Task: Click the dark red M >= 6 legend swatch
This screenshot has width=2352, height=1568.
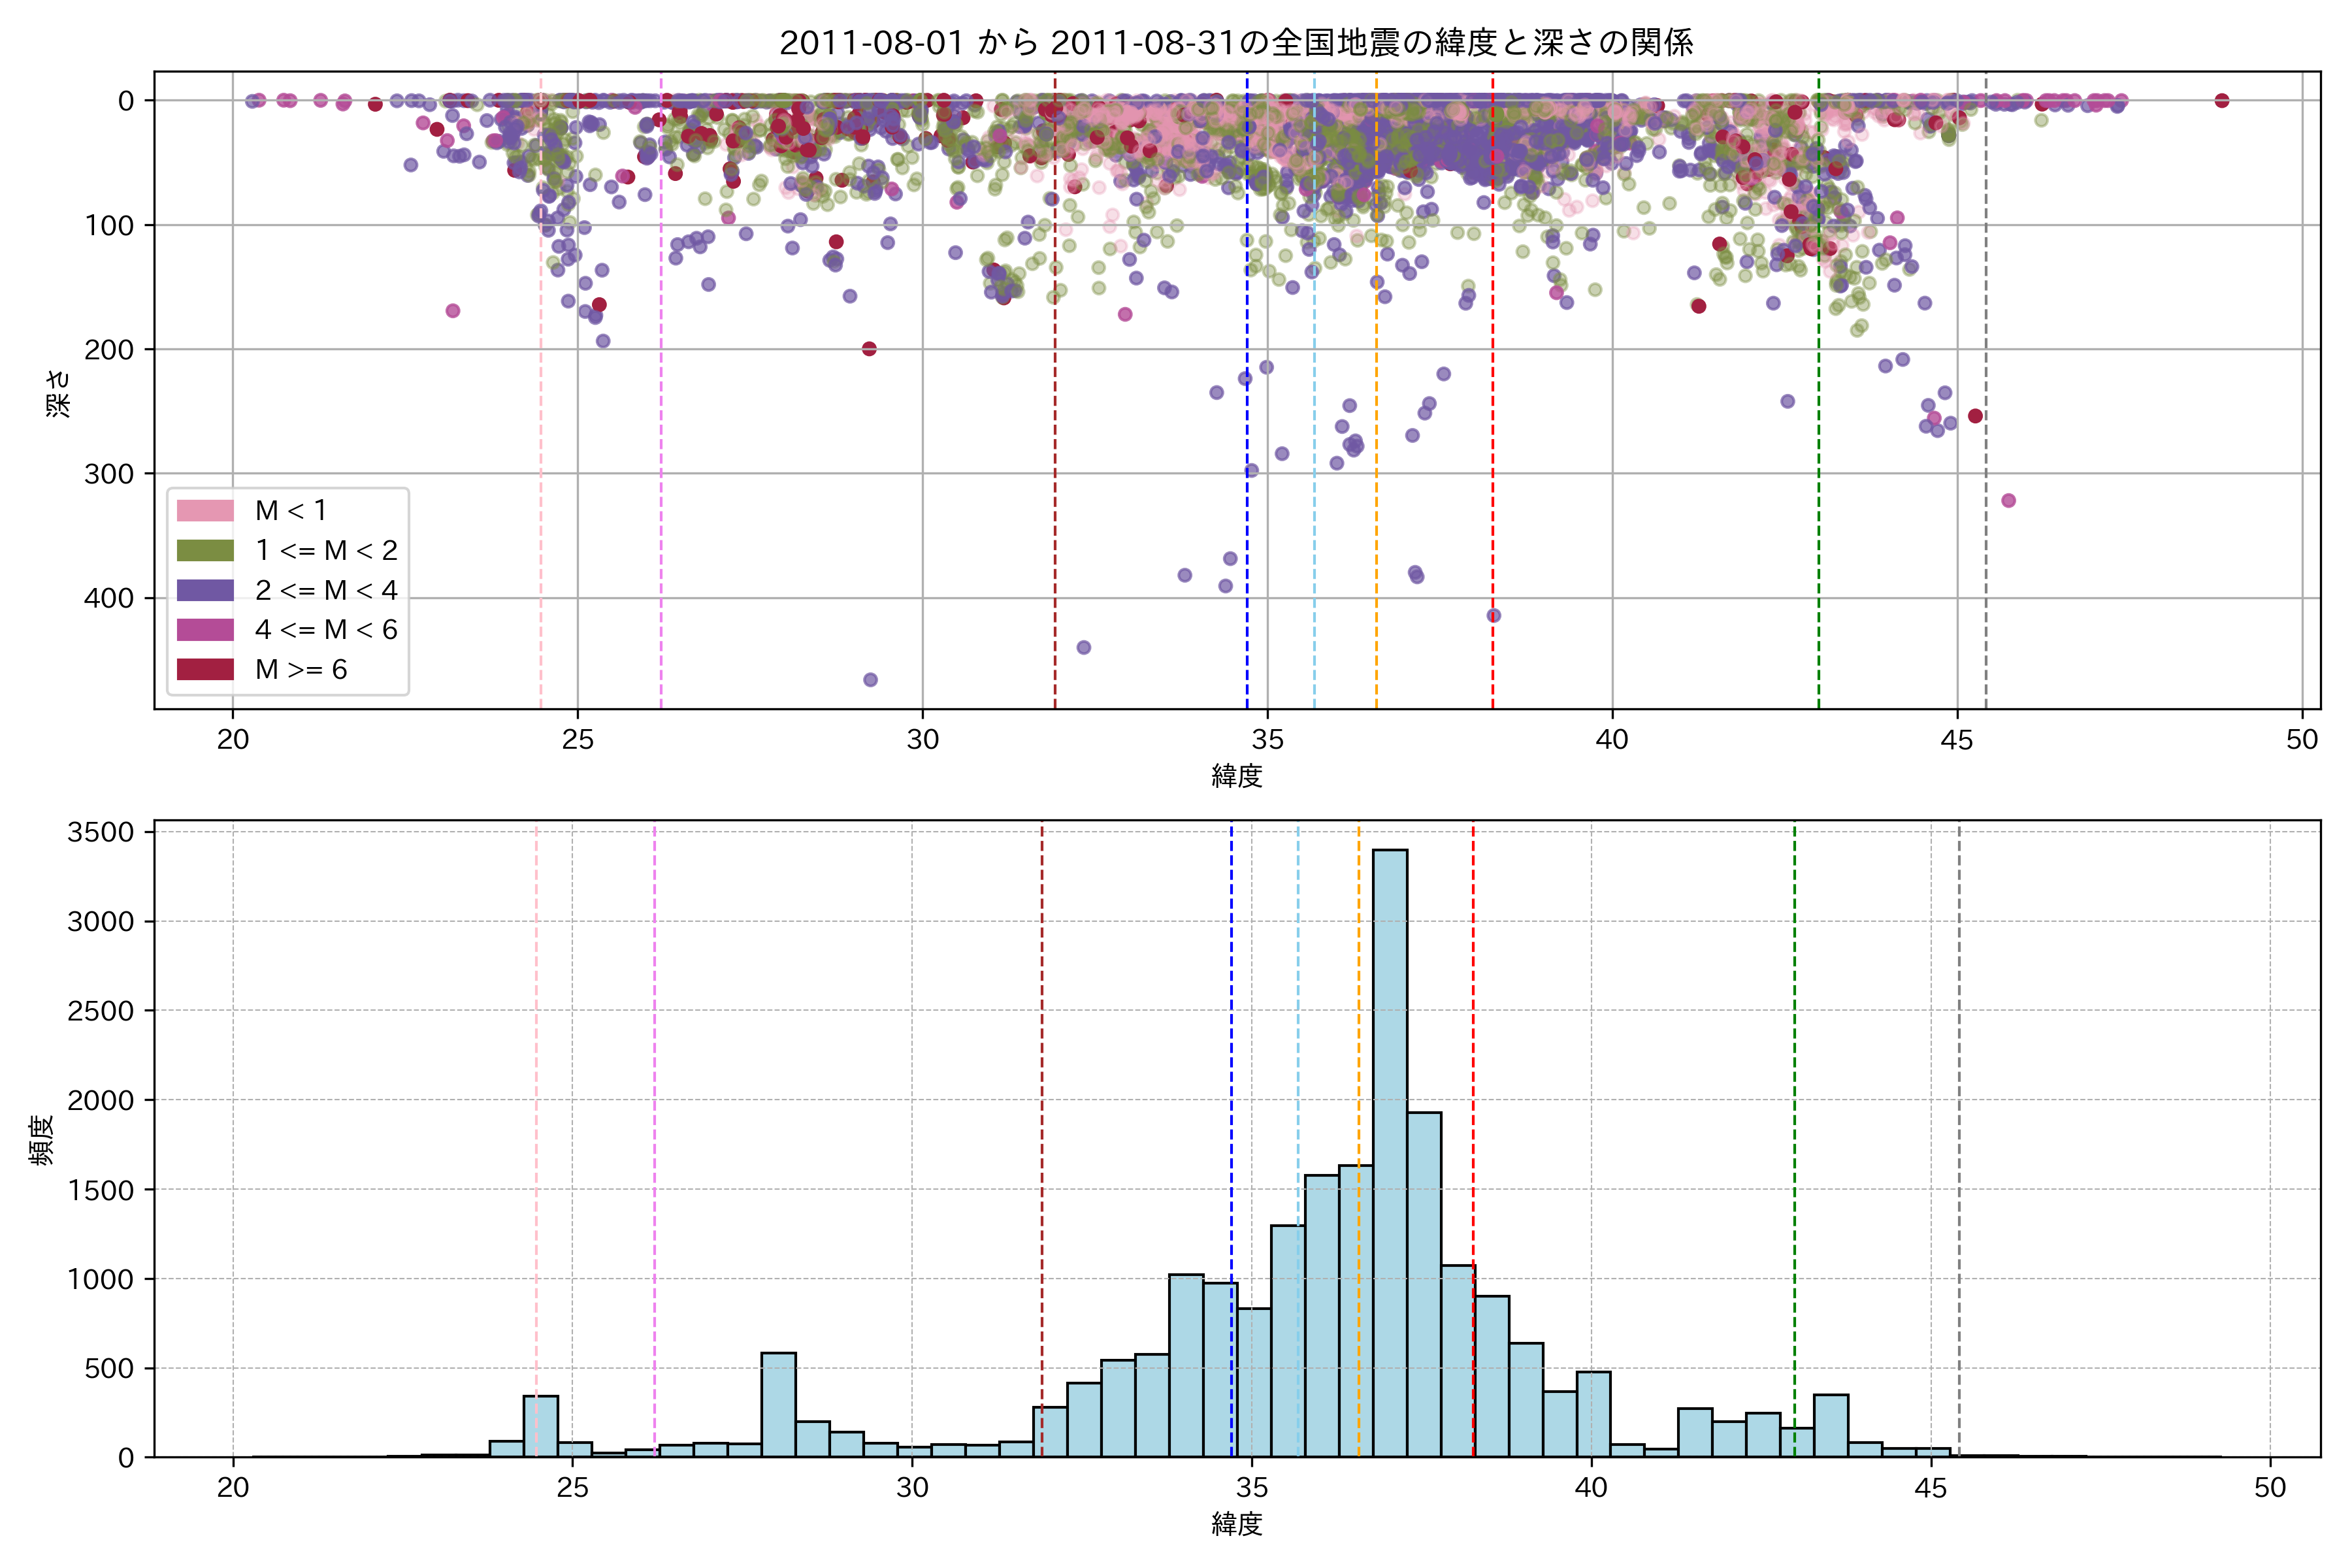Action: [205, 669]
